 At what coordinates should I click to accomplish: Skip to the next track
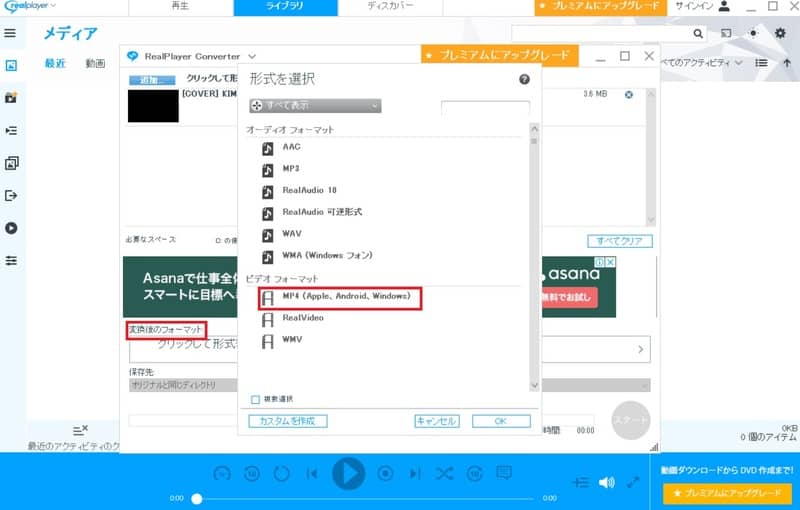[x=415, y=474]
